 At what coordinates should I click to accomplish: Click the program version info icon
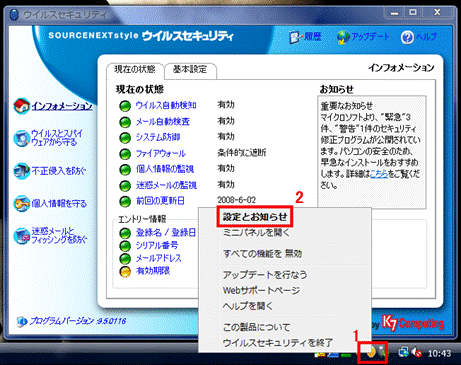[22, 321]
